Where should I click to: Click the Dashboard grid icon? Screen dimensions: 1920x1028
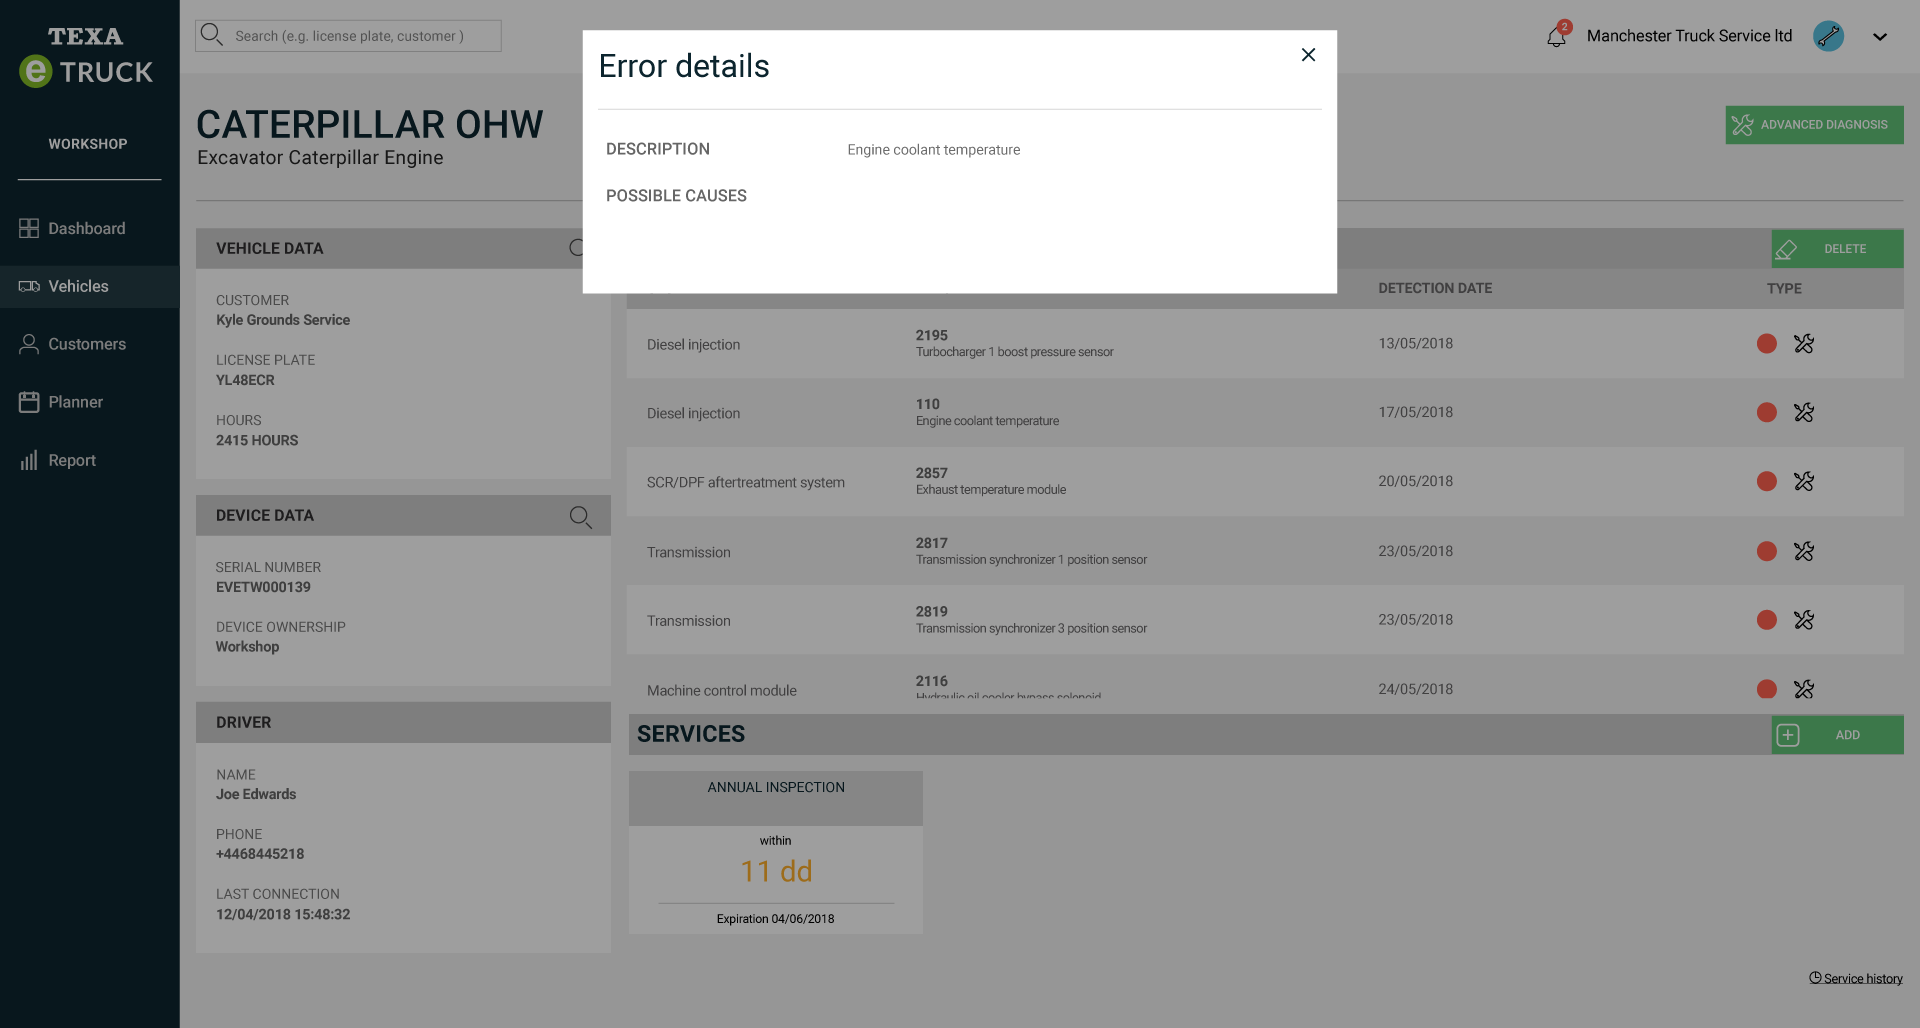pyautogui.click(x=29, y=228)
